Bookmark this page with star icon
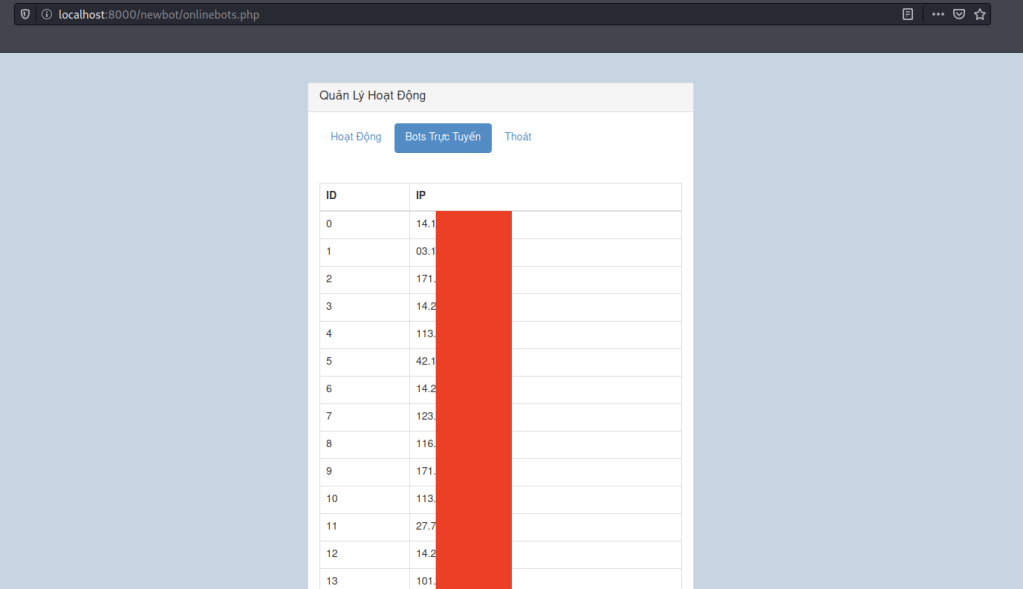Screen dimensions: 1023x589 click(979, 14)
